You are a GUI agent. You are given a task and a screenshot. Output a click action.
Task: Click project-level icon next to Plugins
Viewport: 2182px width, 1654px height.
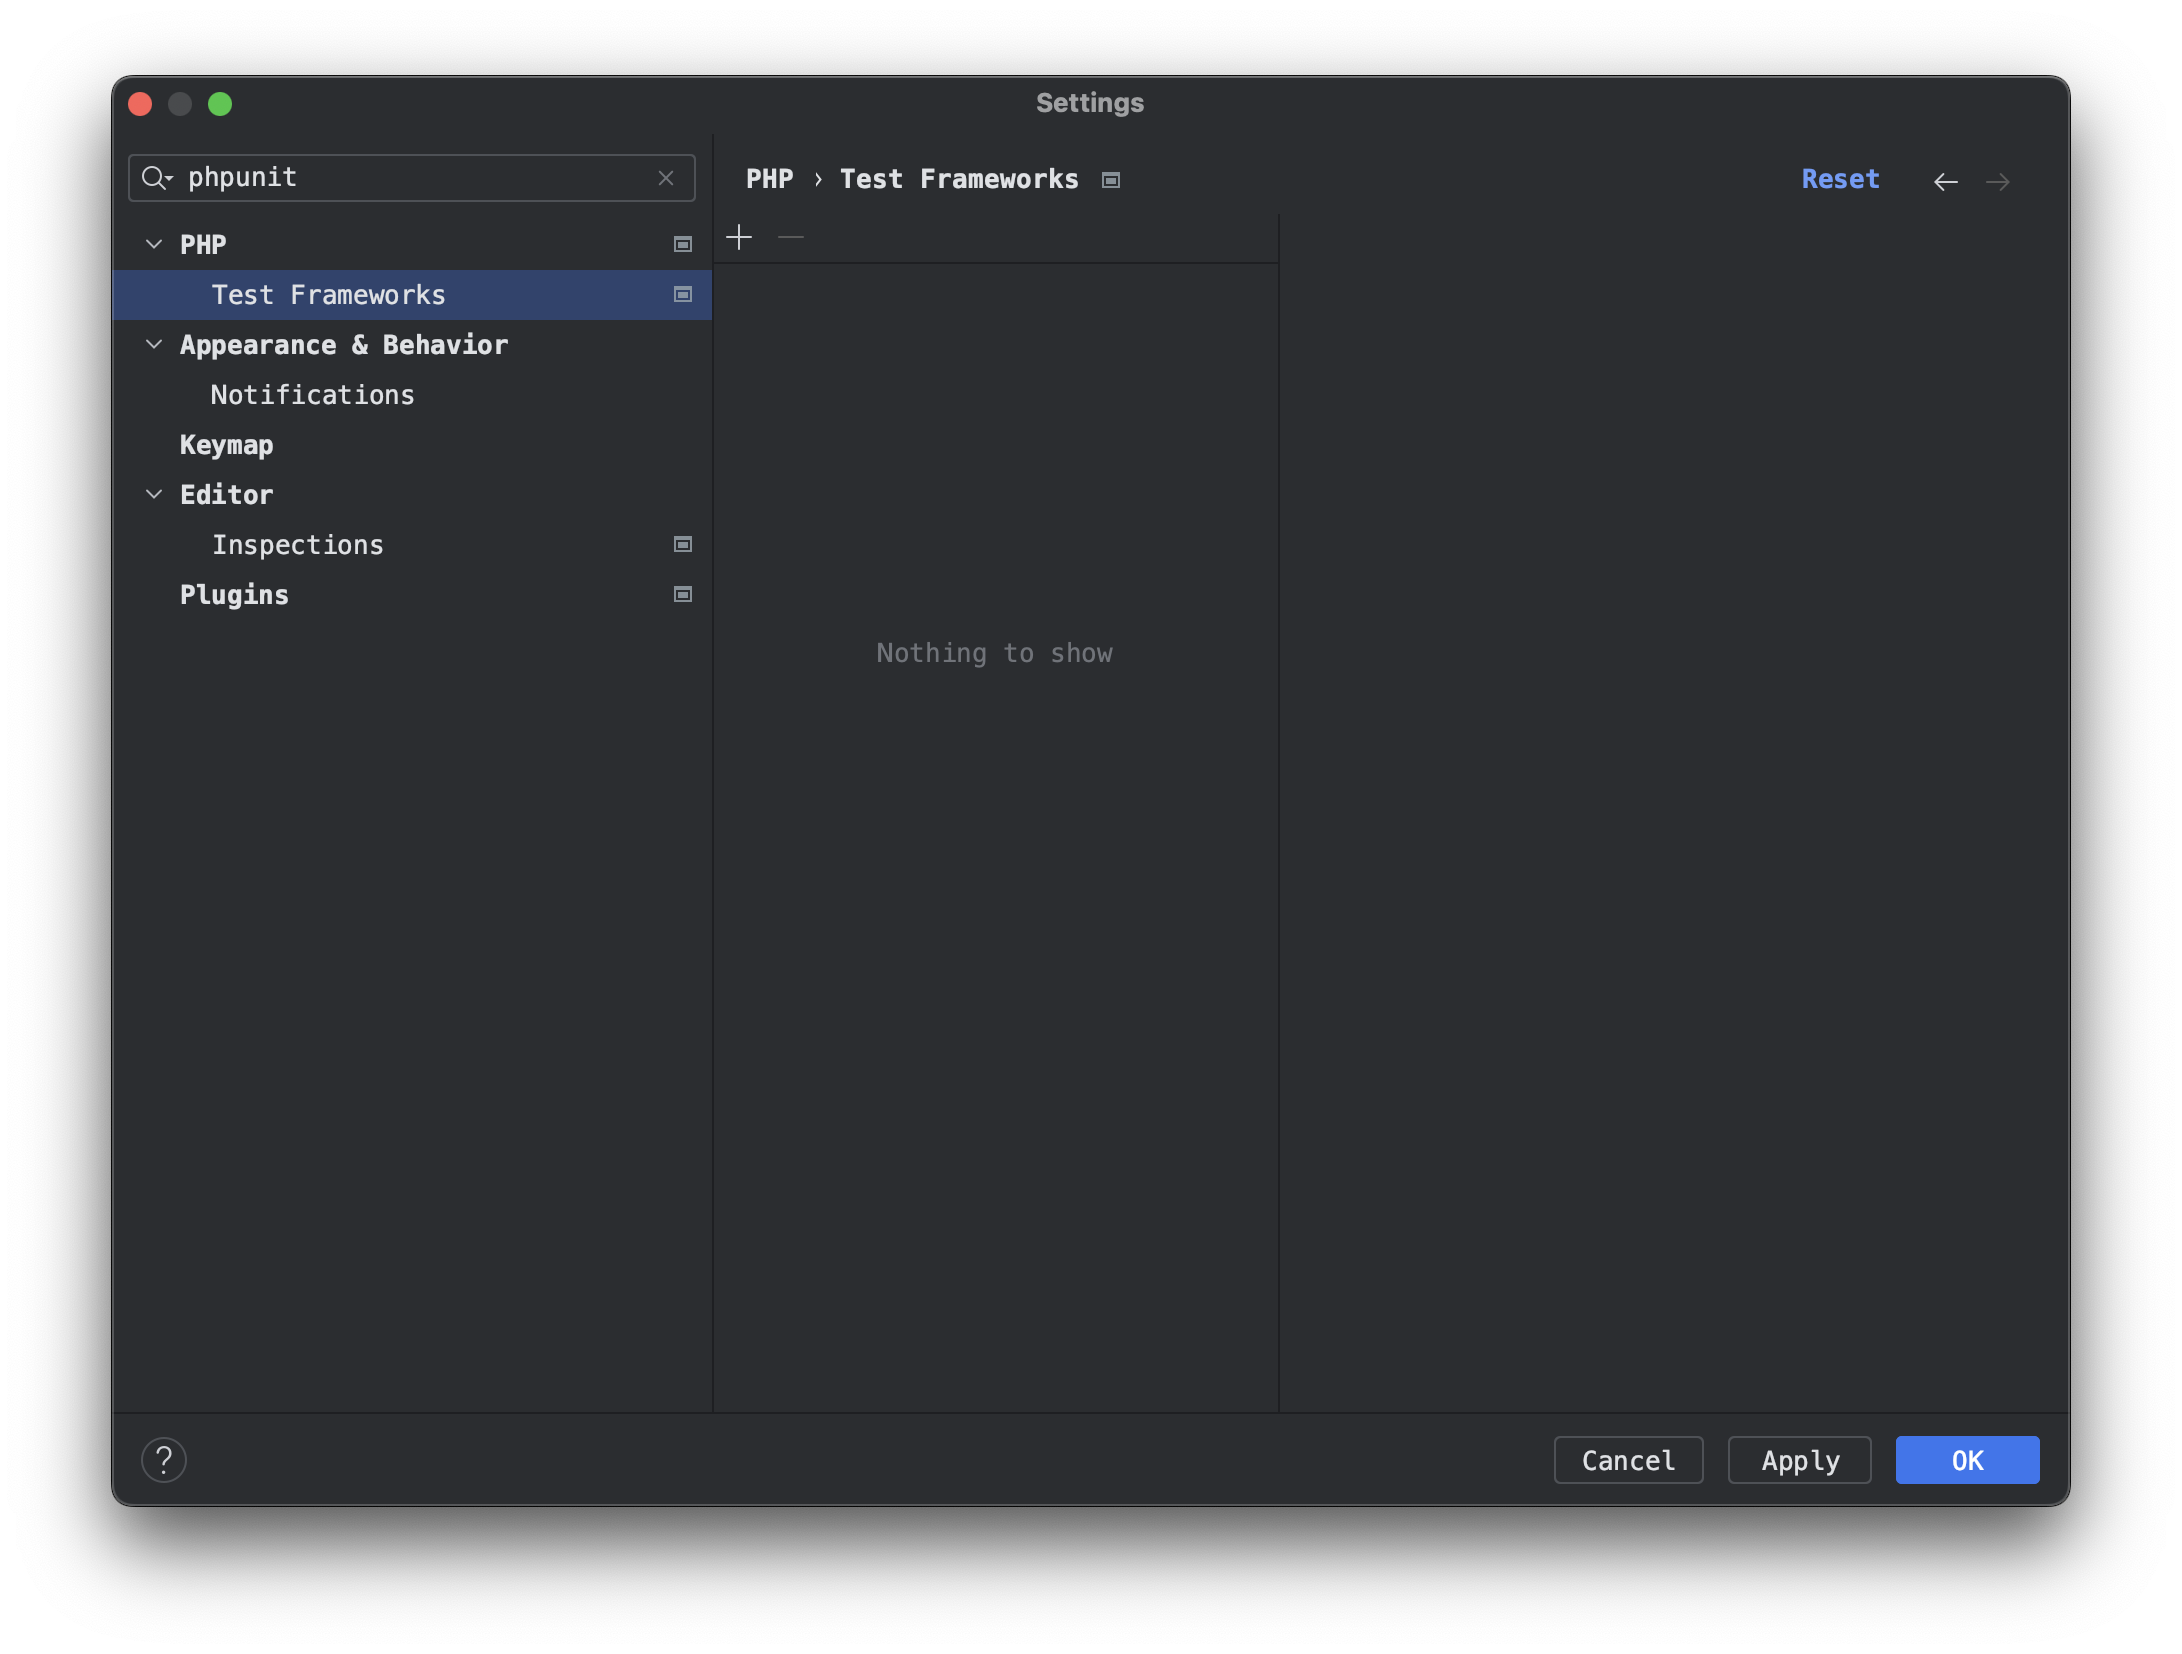pyautogui.click(x=683, y=594)
